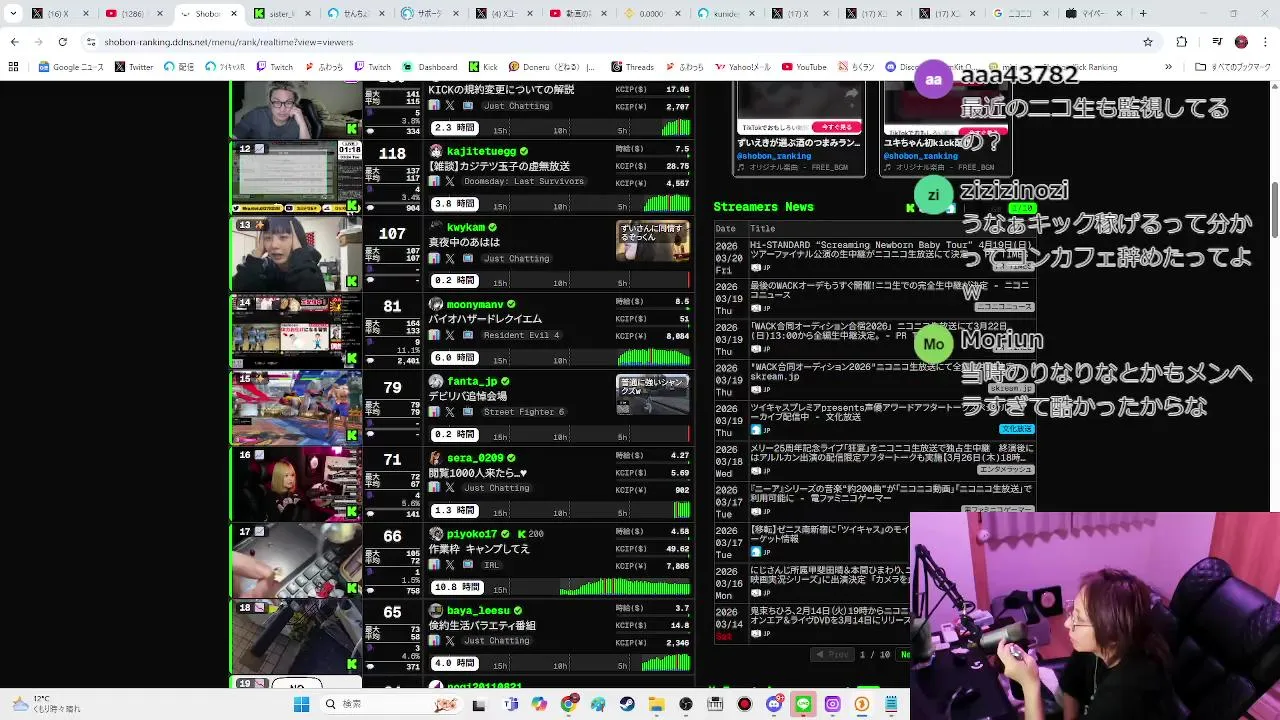This screenshot has width=1280, height=720.
Task: Open the X profile icon for fanta_jp
Action: (450, 412)
